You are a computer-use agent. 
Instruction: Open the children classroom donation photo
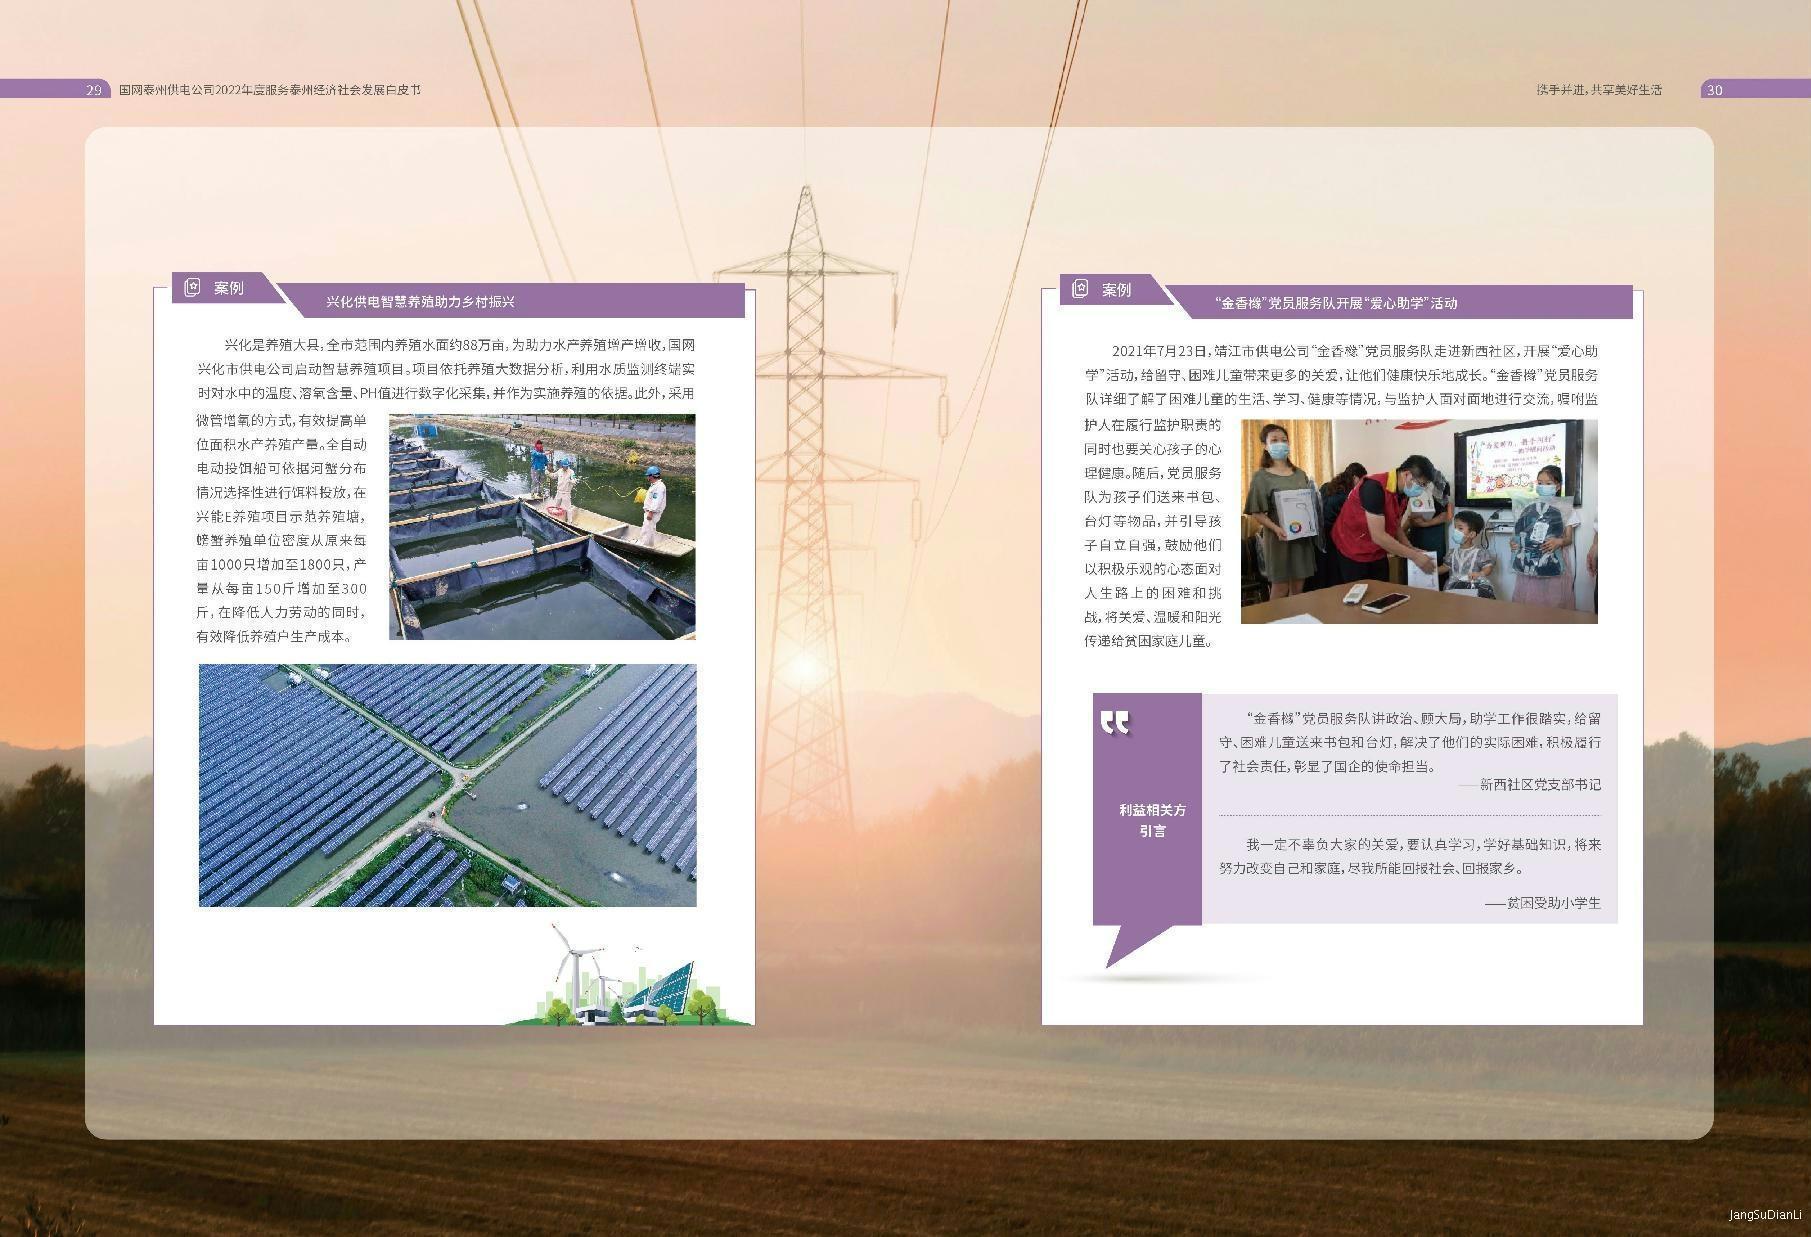tap(1418, 521)
